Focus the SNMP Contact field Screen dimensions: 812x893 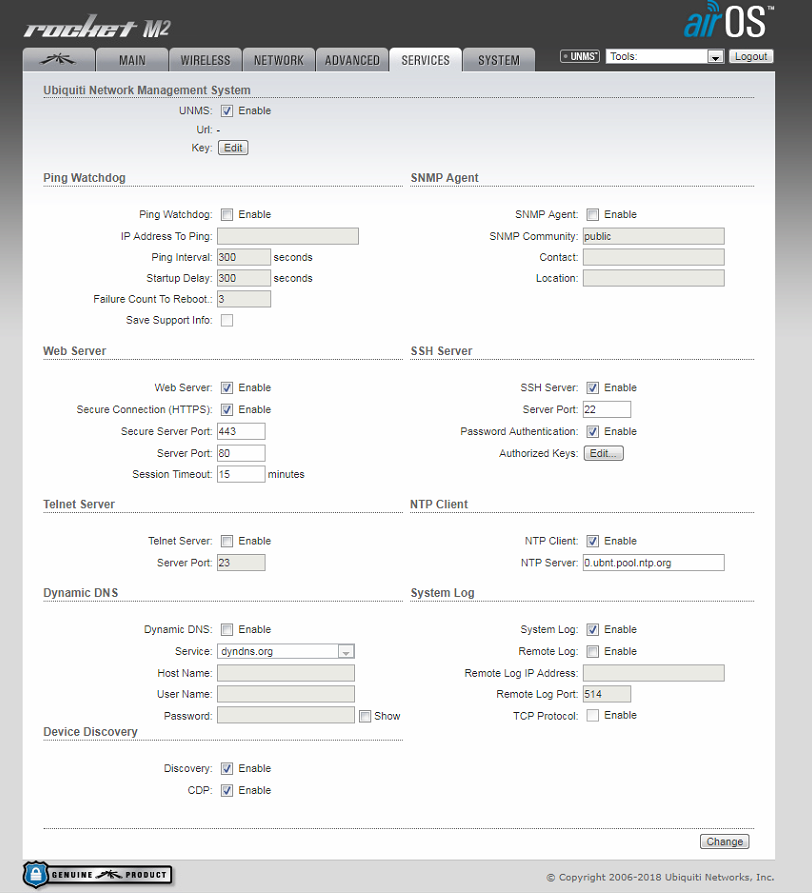(x=654, y=257)
